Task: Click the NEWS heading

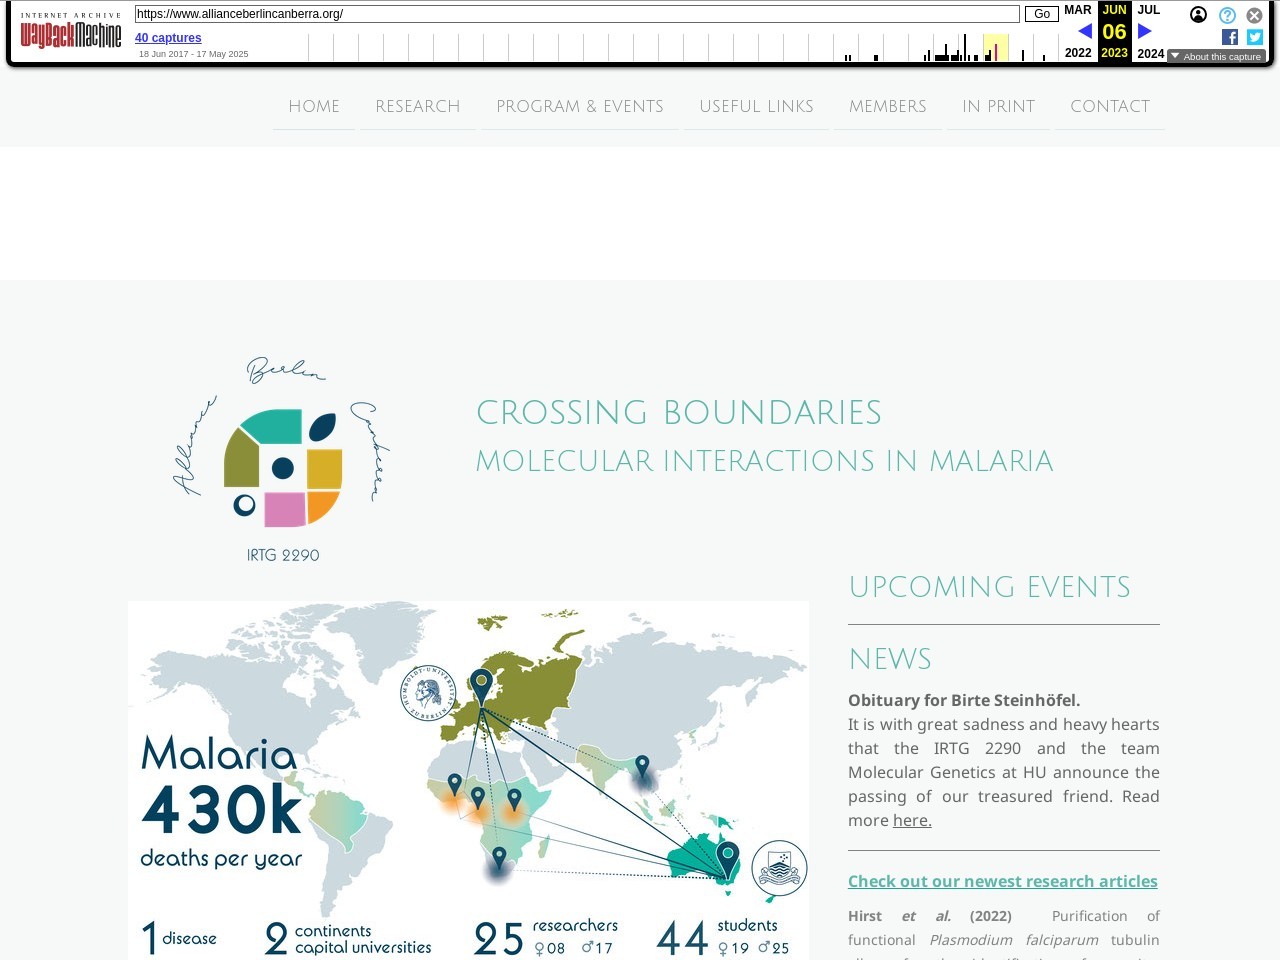Action: click(x=890, y=660)
